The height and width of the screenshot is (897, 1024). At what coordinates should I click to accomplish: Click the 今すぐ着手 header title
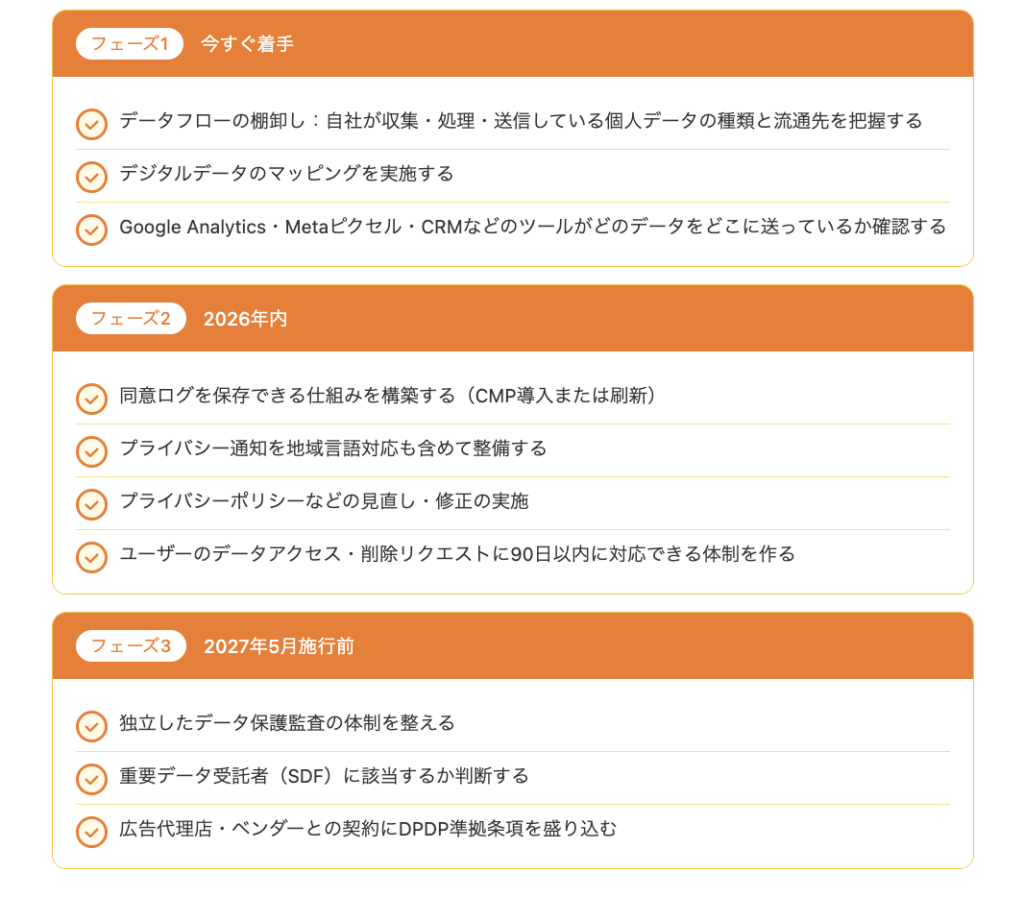pyautogui.click(x=247, y=44)
